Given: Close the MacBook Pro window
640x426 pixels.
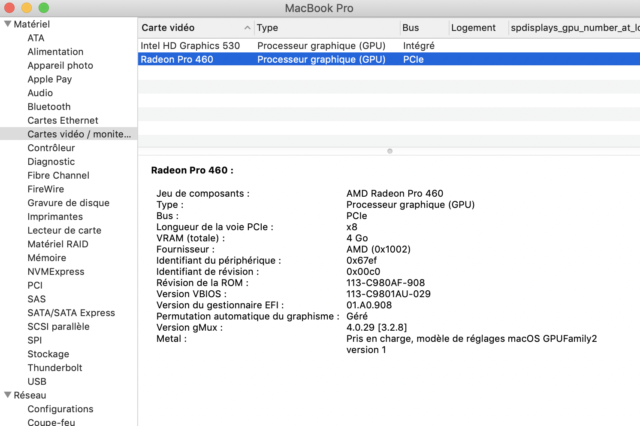Looking at the screenshot, I should tap(9, 8).
